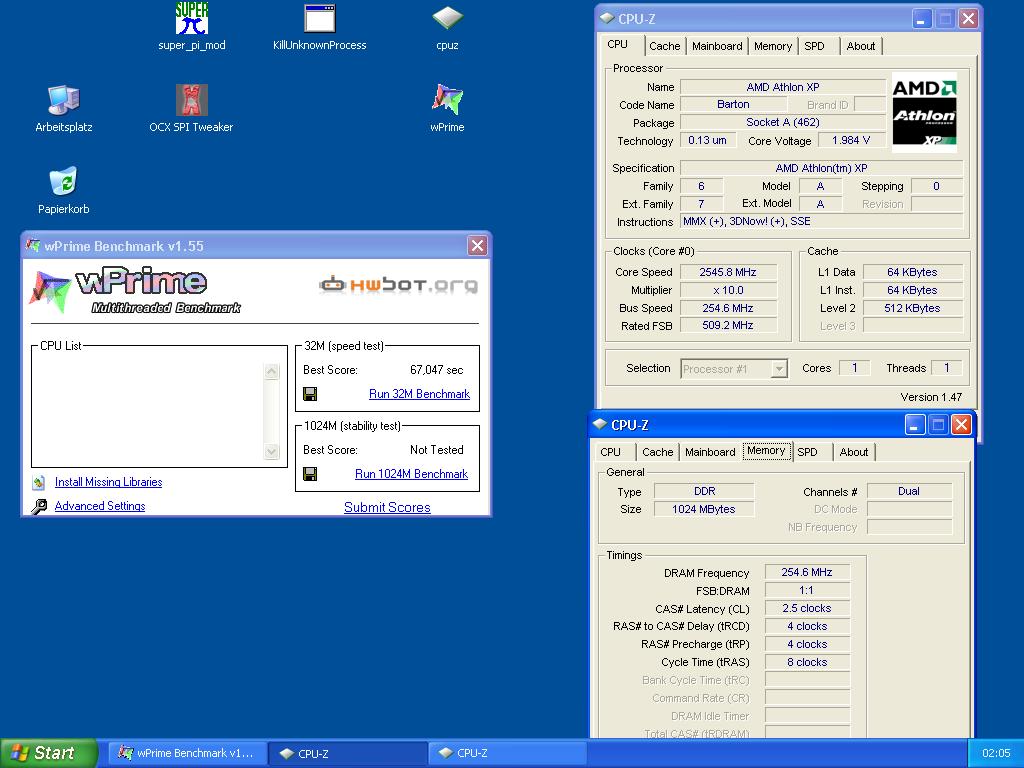The width and height of the screenshot is (1024, 768).
Task: Minimize the upper CPU-Z window
Action: (921, 19)
